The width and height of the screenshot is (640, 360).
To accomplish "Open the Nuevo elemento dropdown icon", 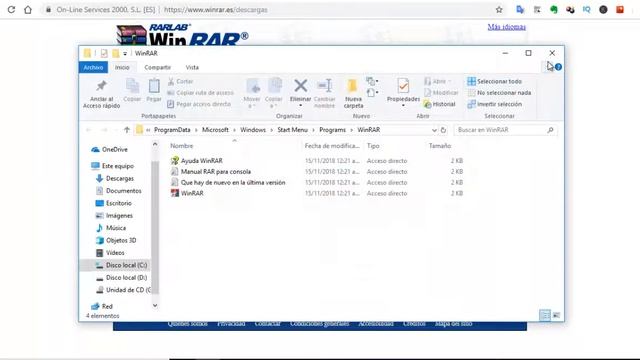I will [371, 81].
